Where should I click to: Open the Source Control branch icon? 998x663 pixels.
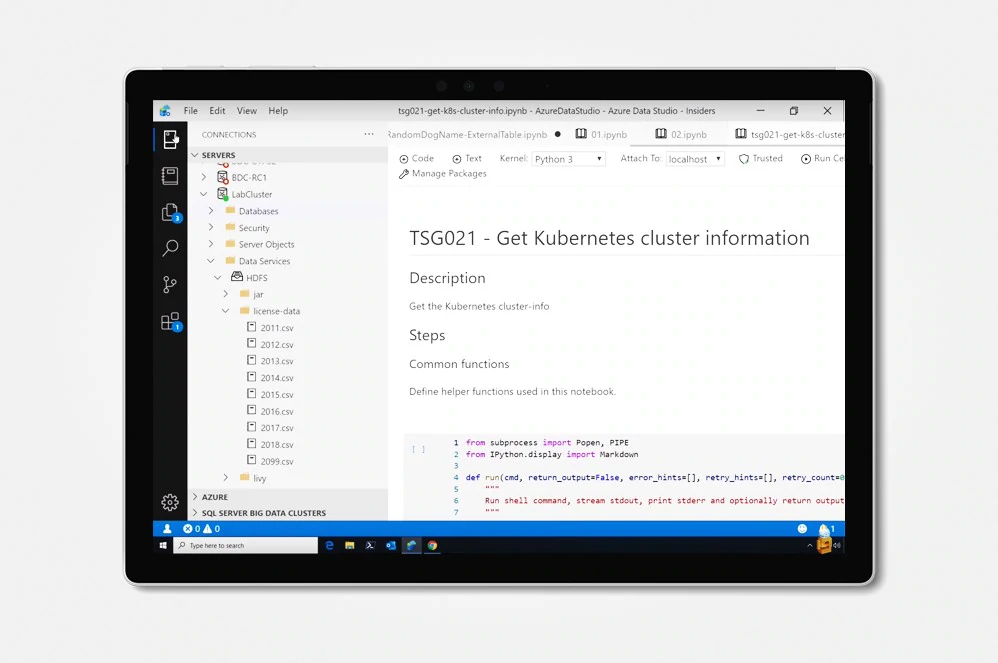click(x=169, y=284)
